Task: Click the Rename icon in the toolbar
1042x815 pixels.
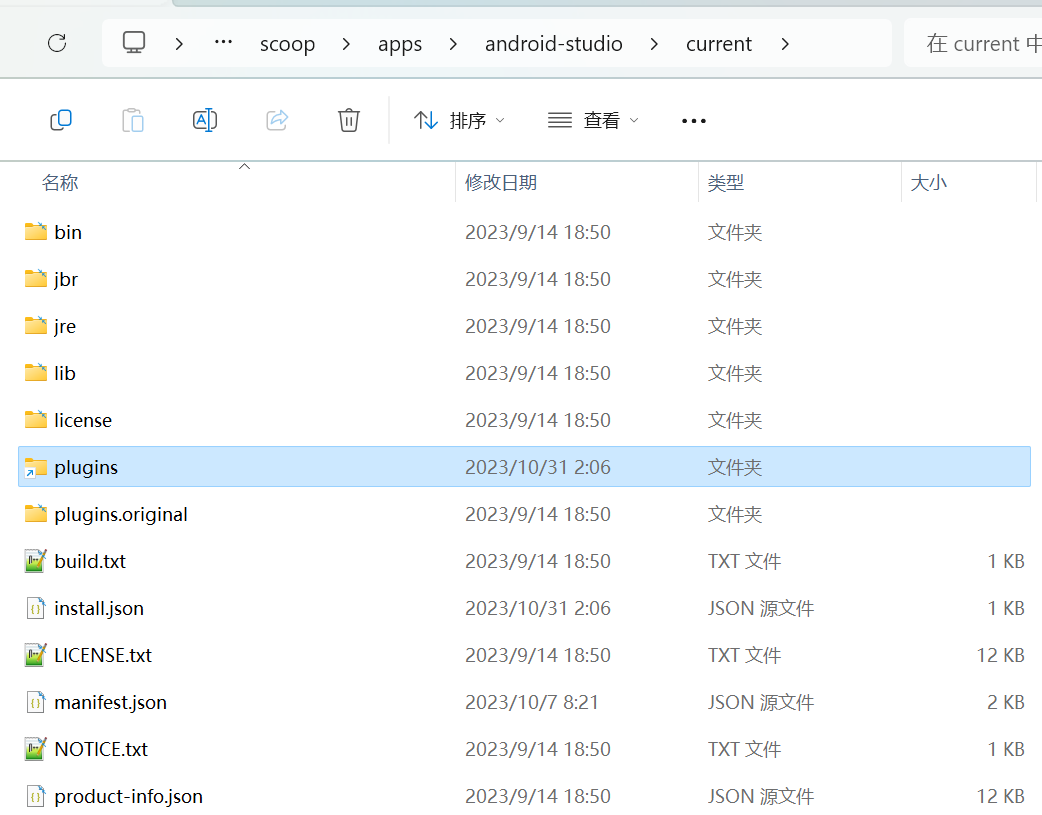Action: pos(204,119)
